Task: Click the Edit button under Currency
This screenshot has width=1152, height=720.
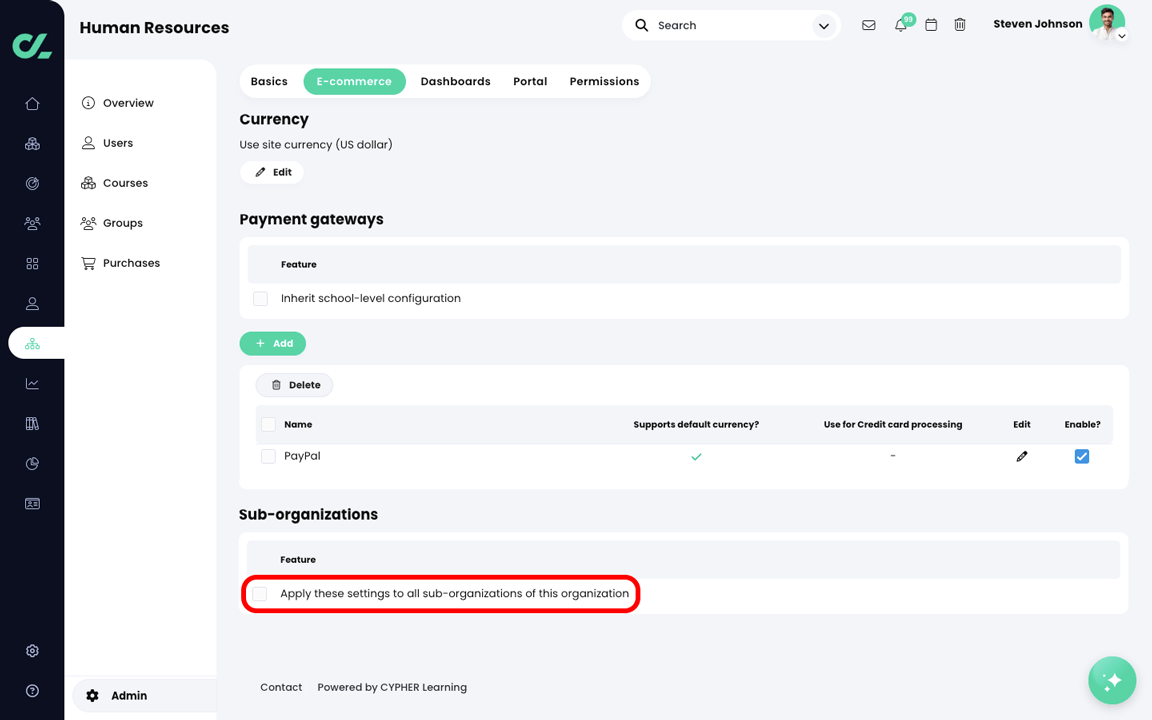Action: (271, 171)
